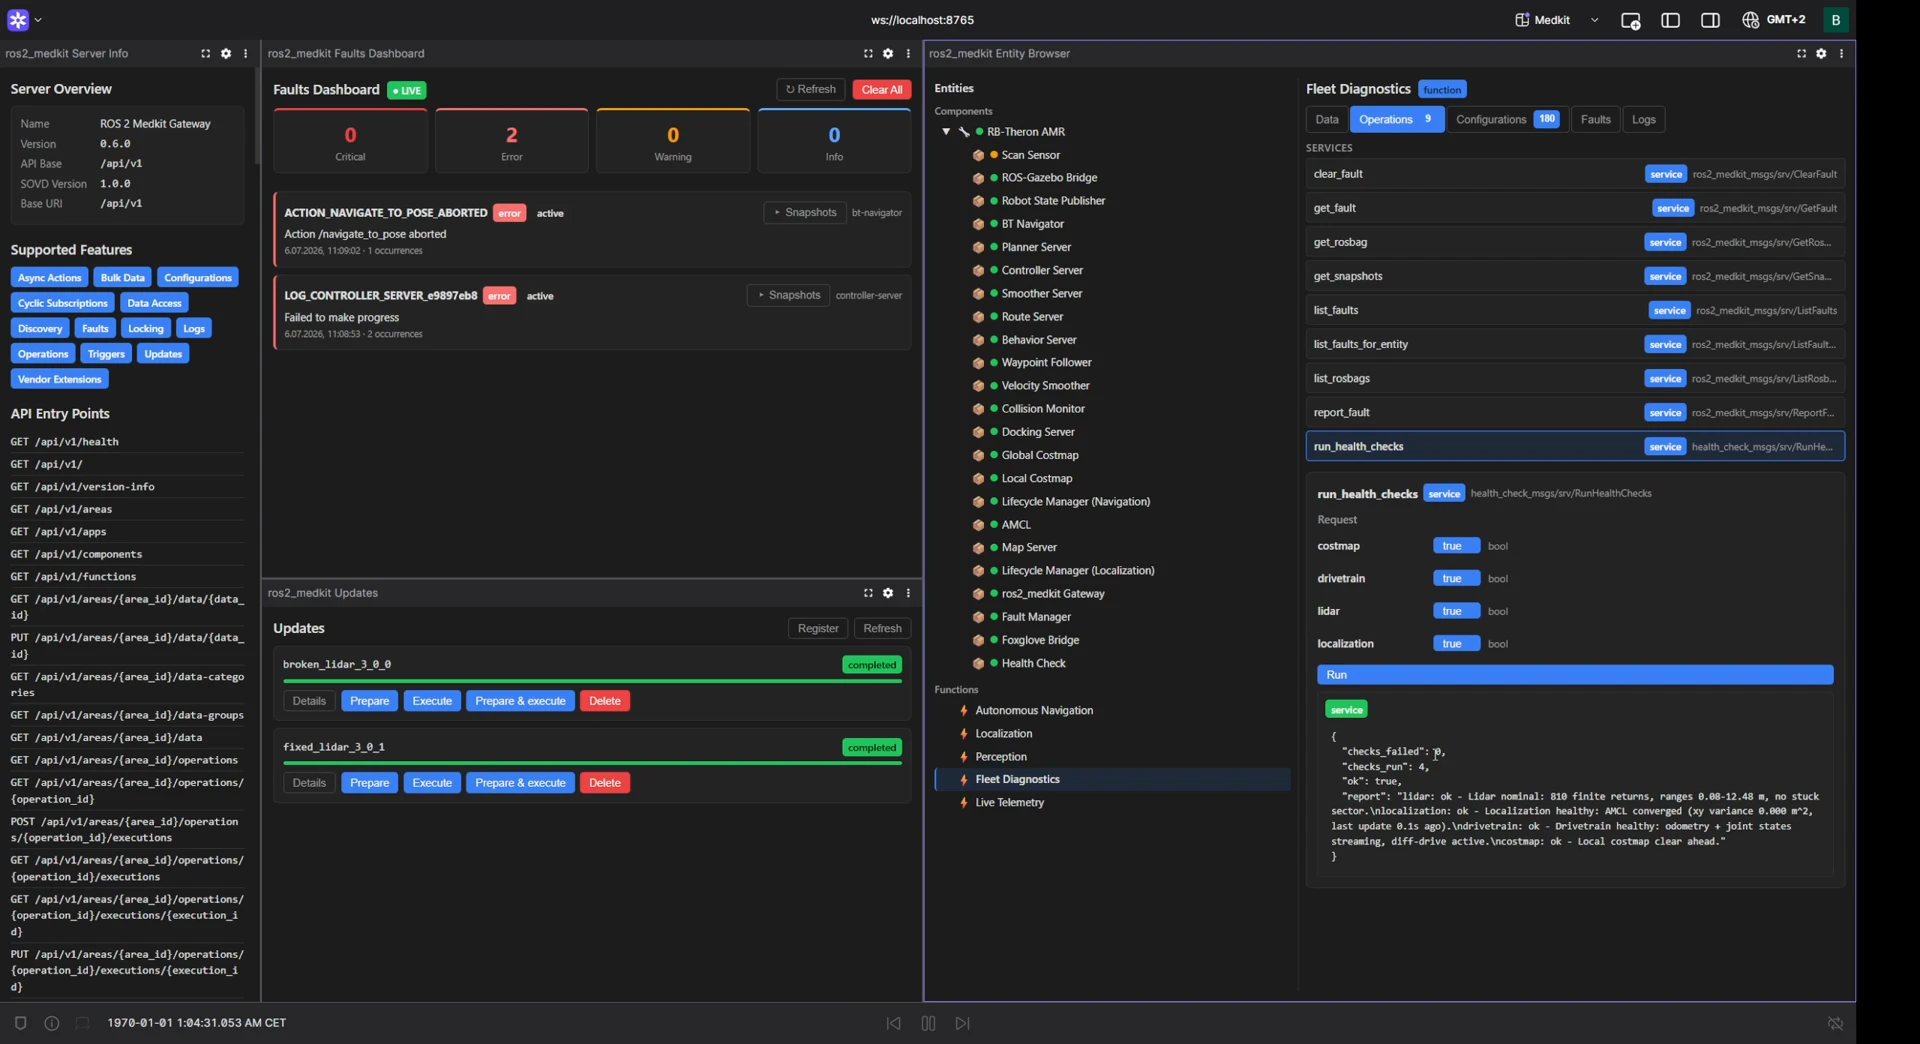The image size is (1920, 1044).
Task: Click the Clear All faults button
Action: pyautogui.click(x=881, y=90)
